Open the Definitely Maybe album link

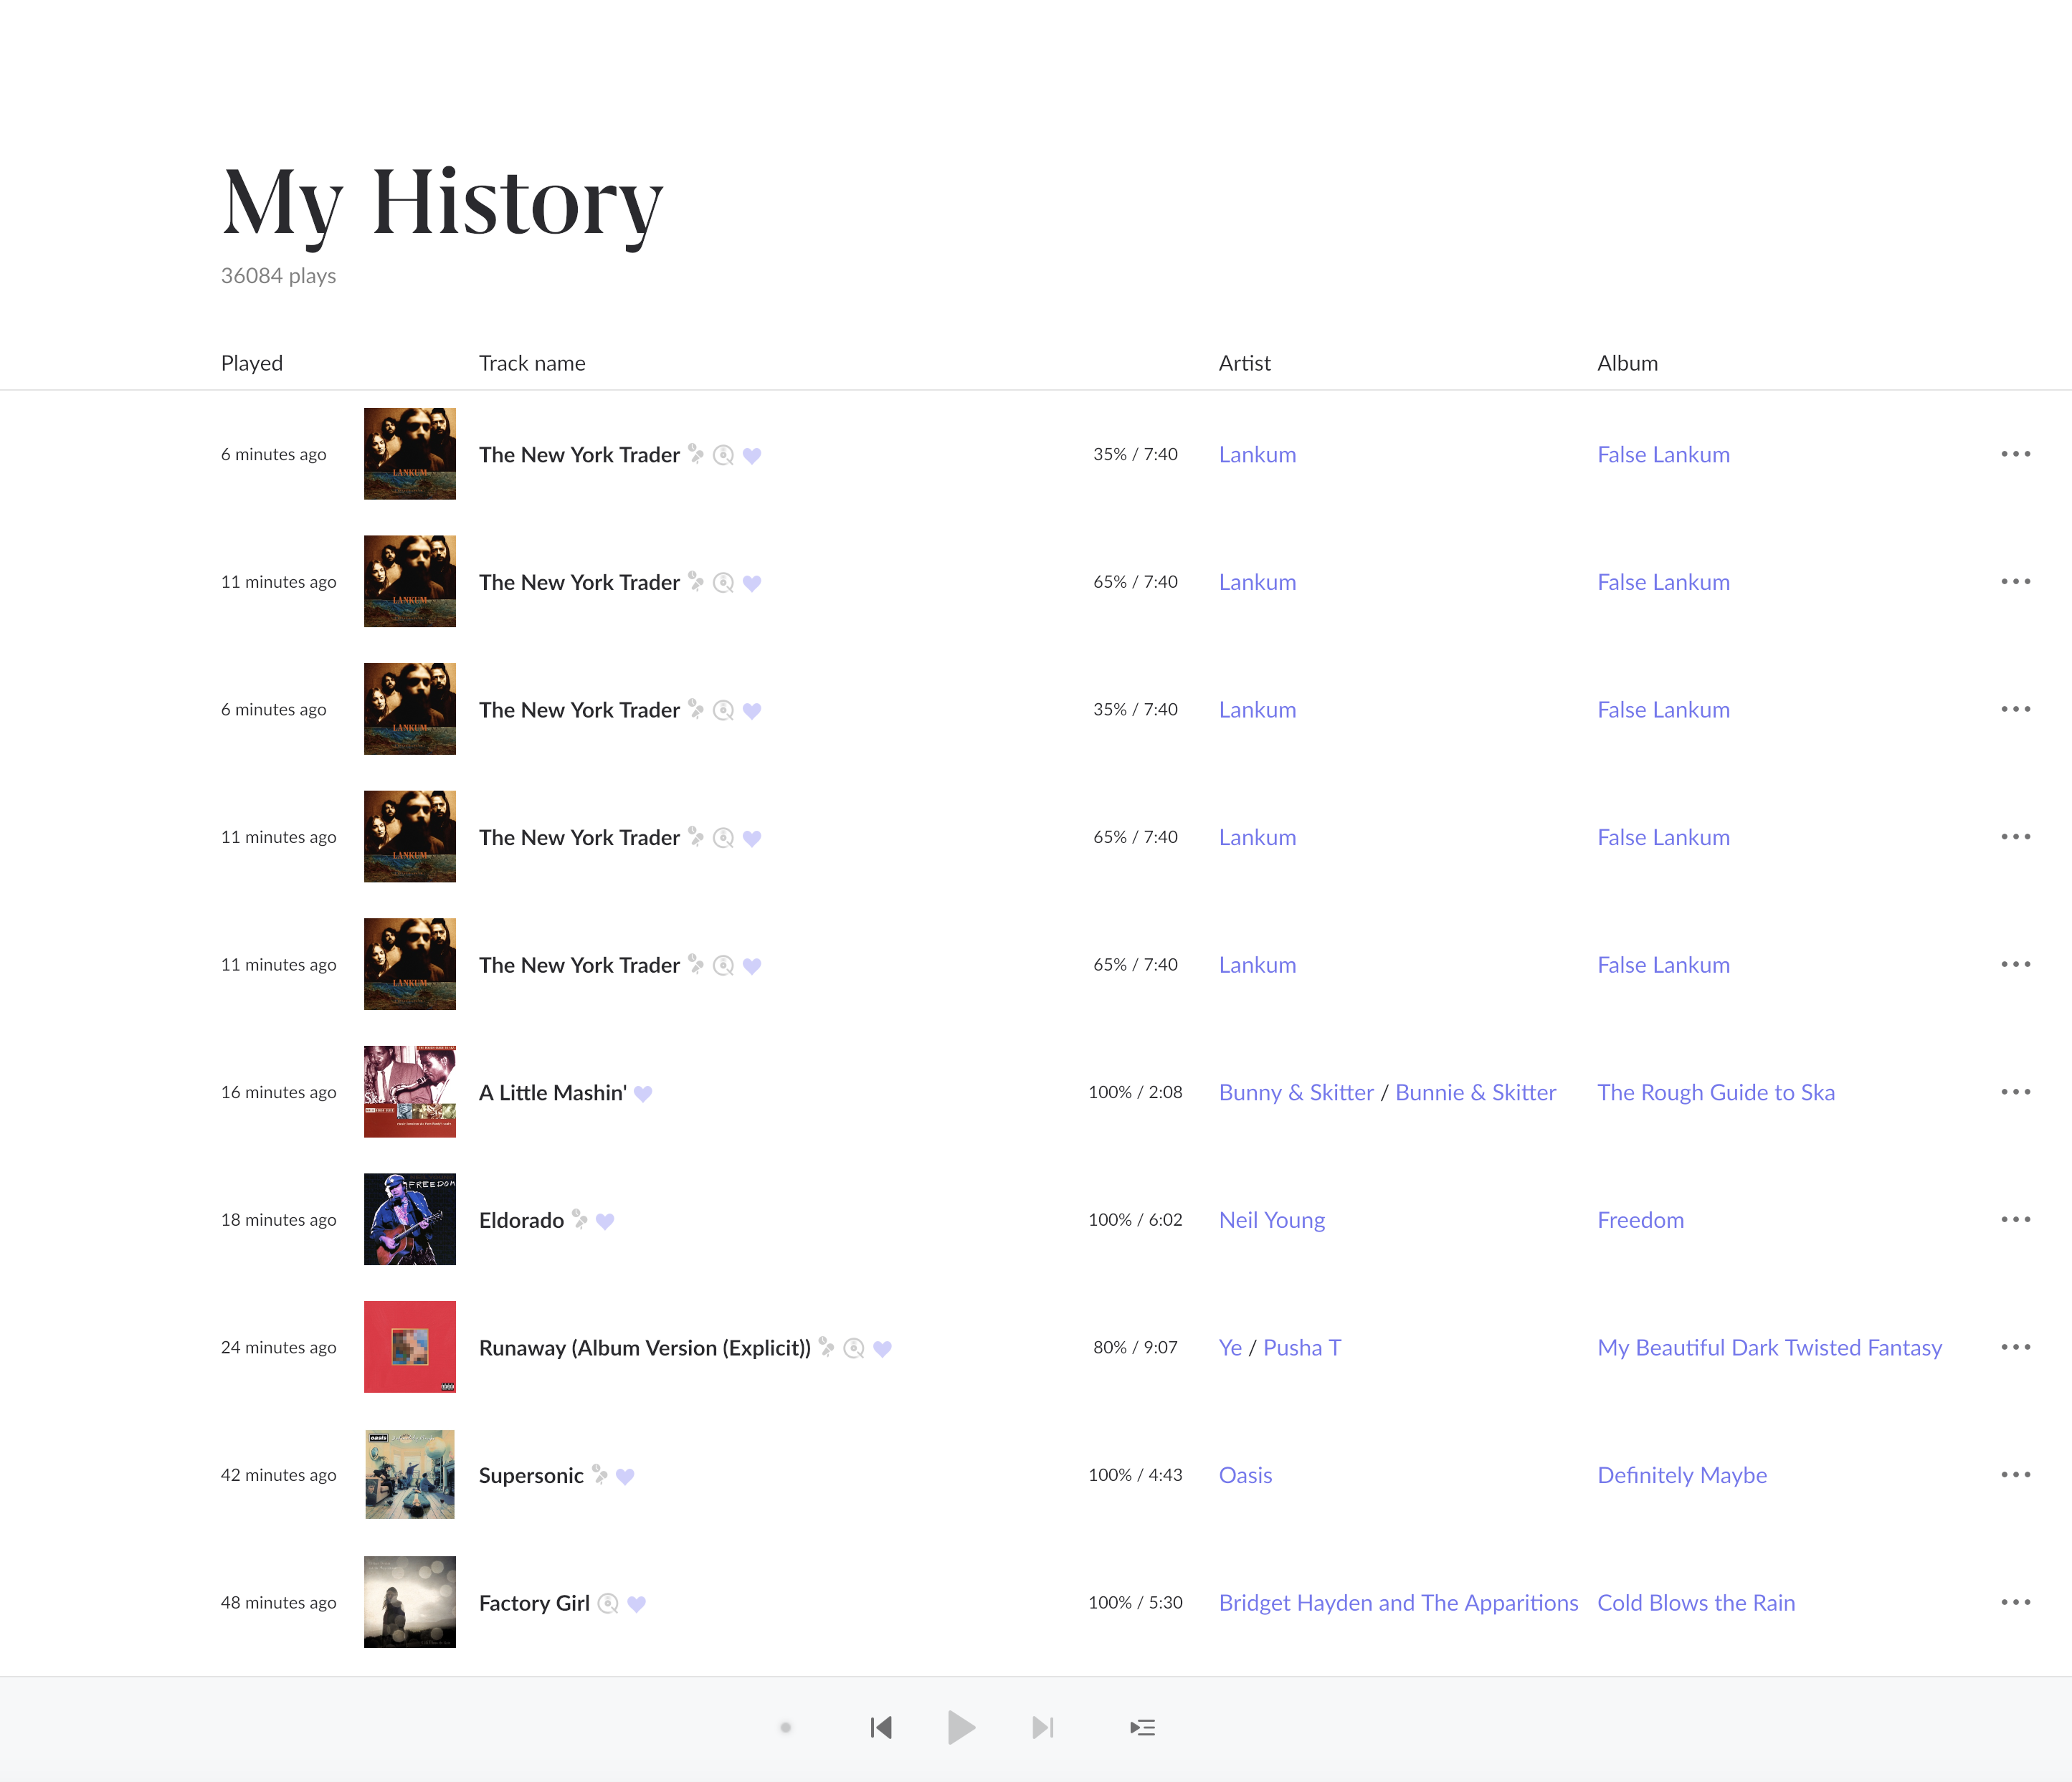pos(1682,1476)
